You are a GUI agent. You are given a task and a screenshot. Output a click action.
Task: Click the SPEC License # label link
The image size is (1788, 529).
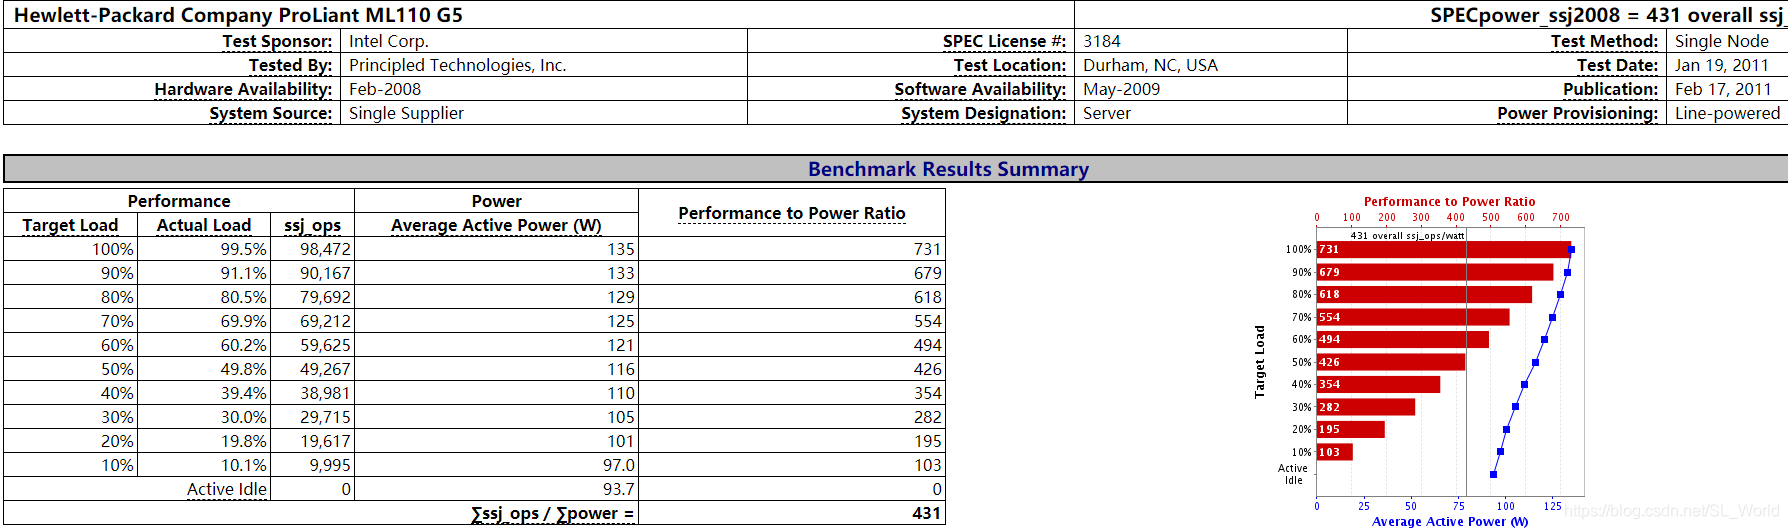click(1004, 41)
